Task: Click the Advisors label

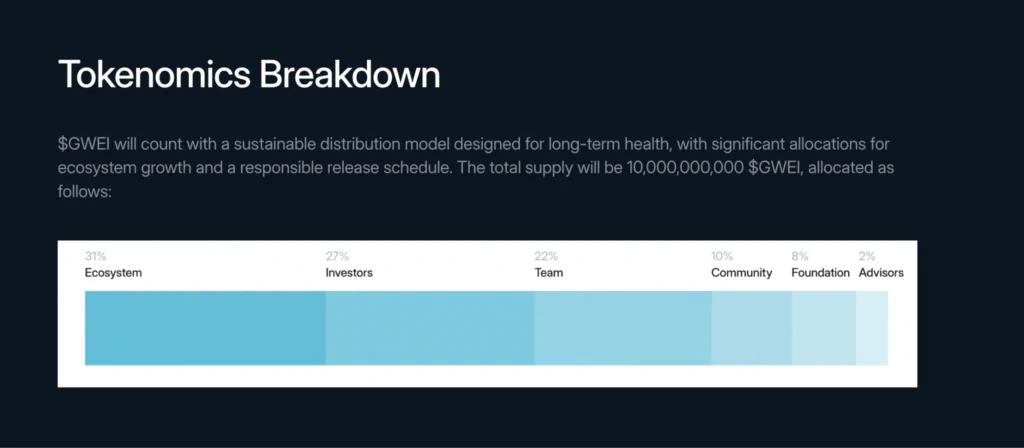Action: 881,273
